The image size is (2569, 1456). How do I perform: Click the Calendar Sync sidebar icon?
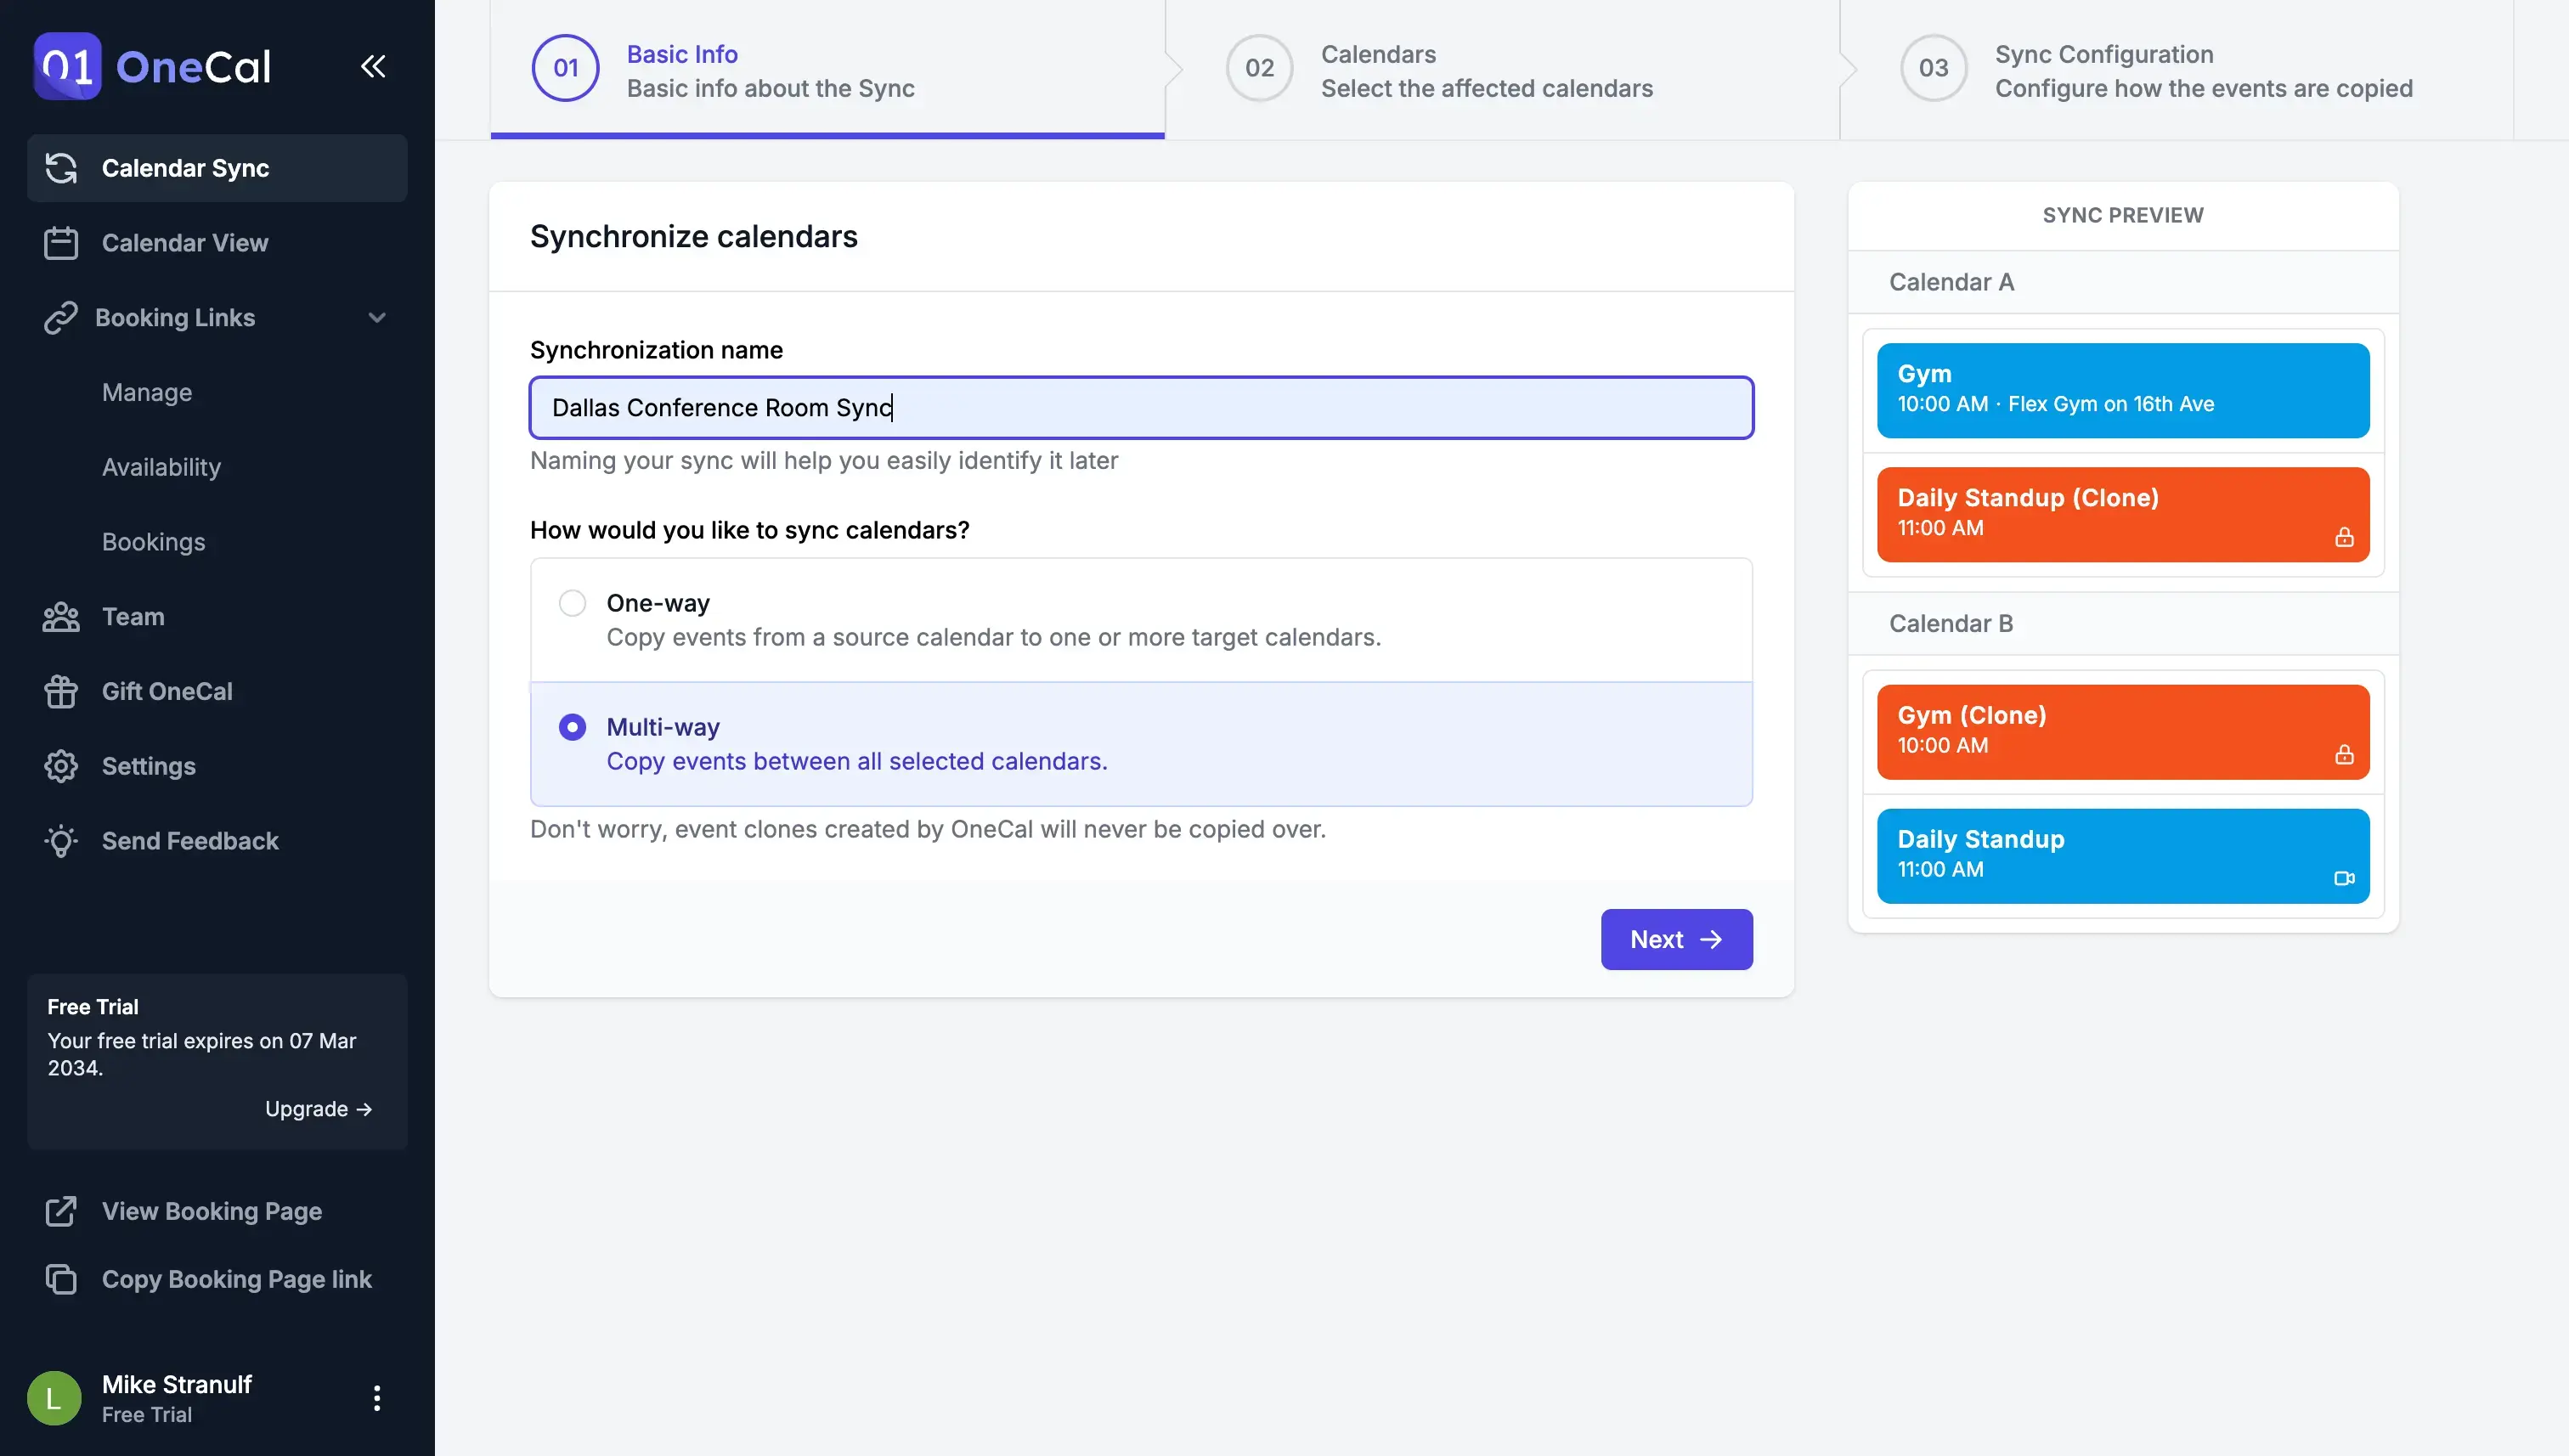(x=62, y=167)
